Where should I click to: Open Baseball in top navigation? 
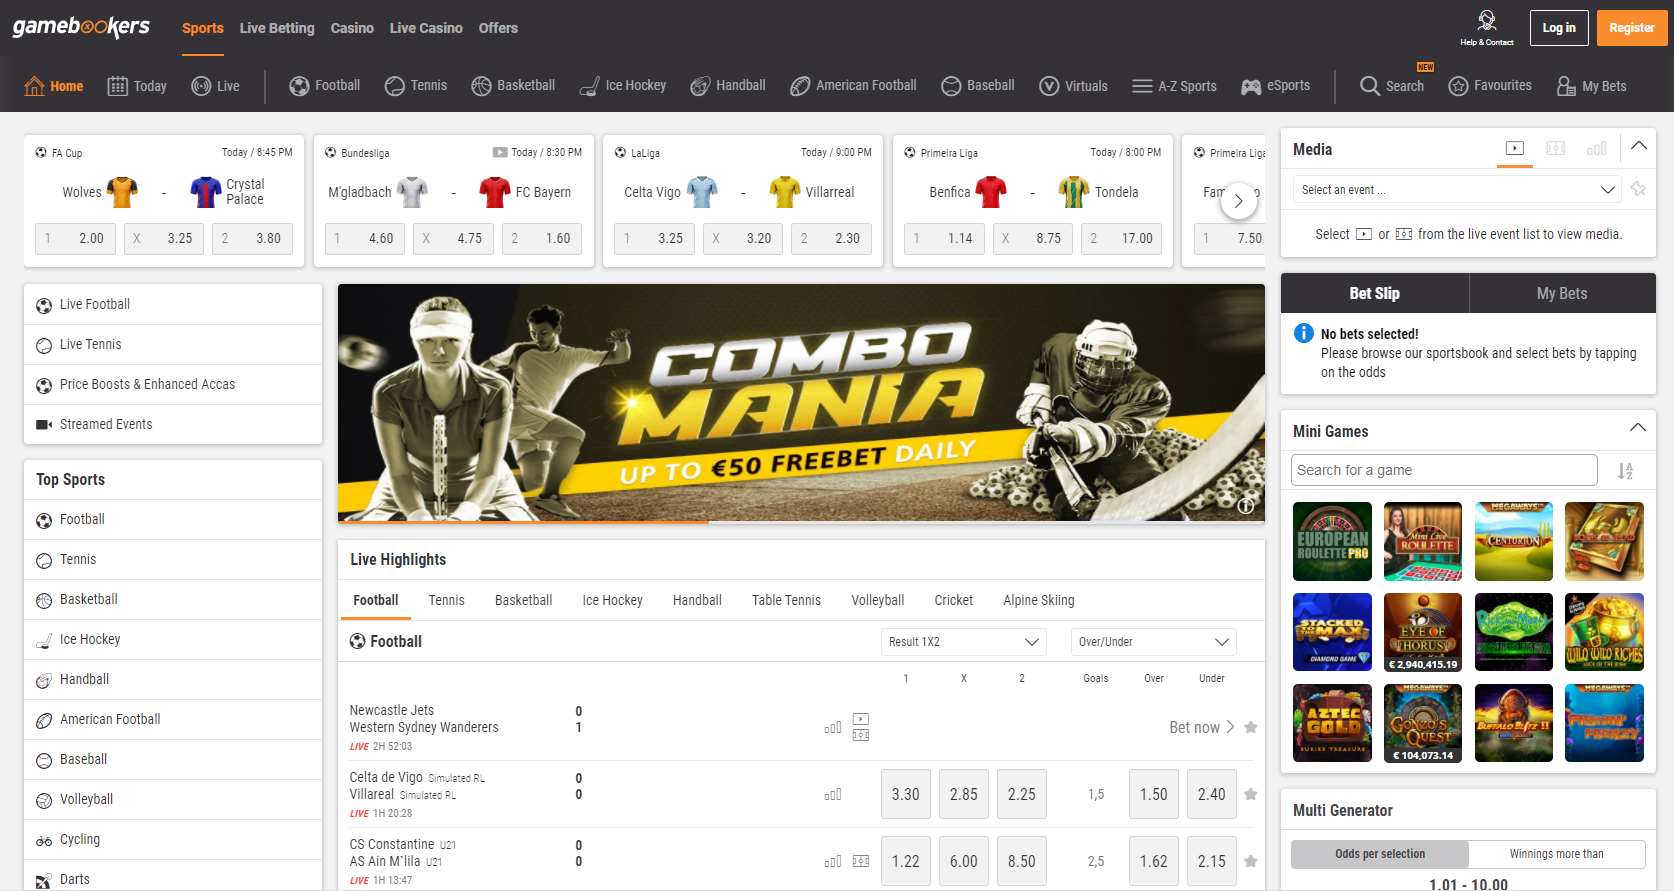tap(978, 86)
